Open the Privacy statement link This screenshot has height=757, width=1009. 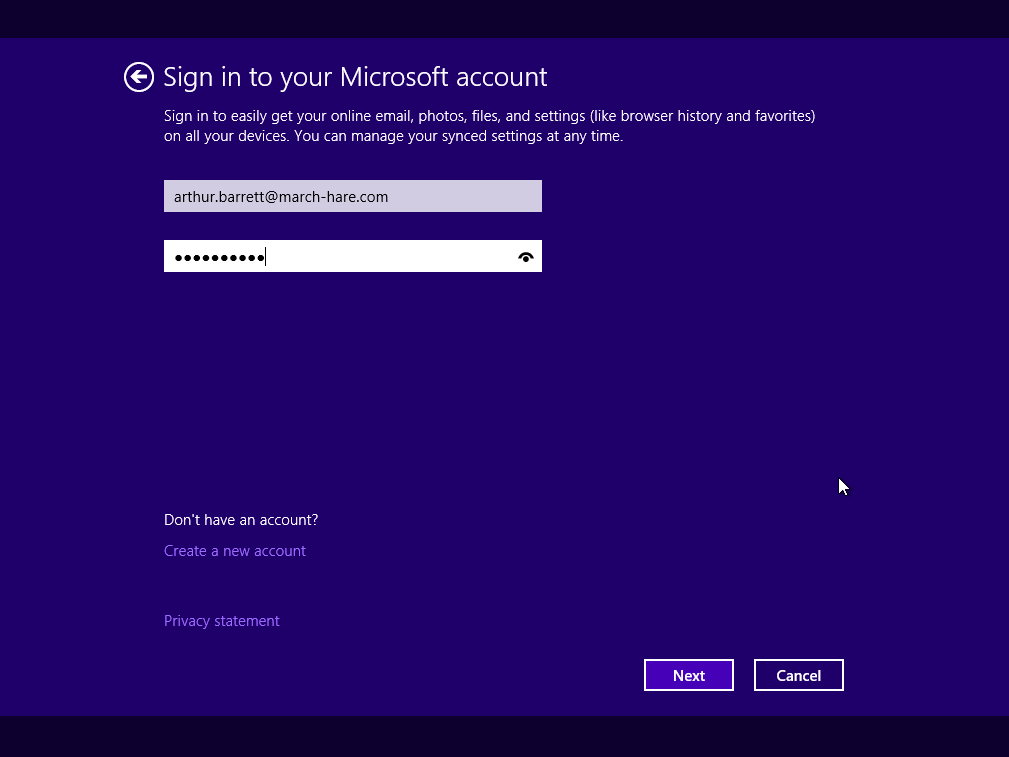(221, 621)
